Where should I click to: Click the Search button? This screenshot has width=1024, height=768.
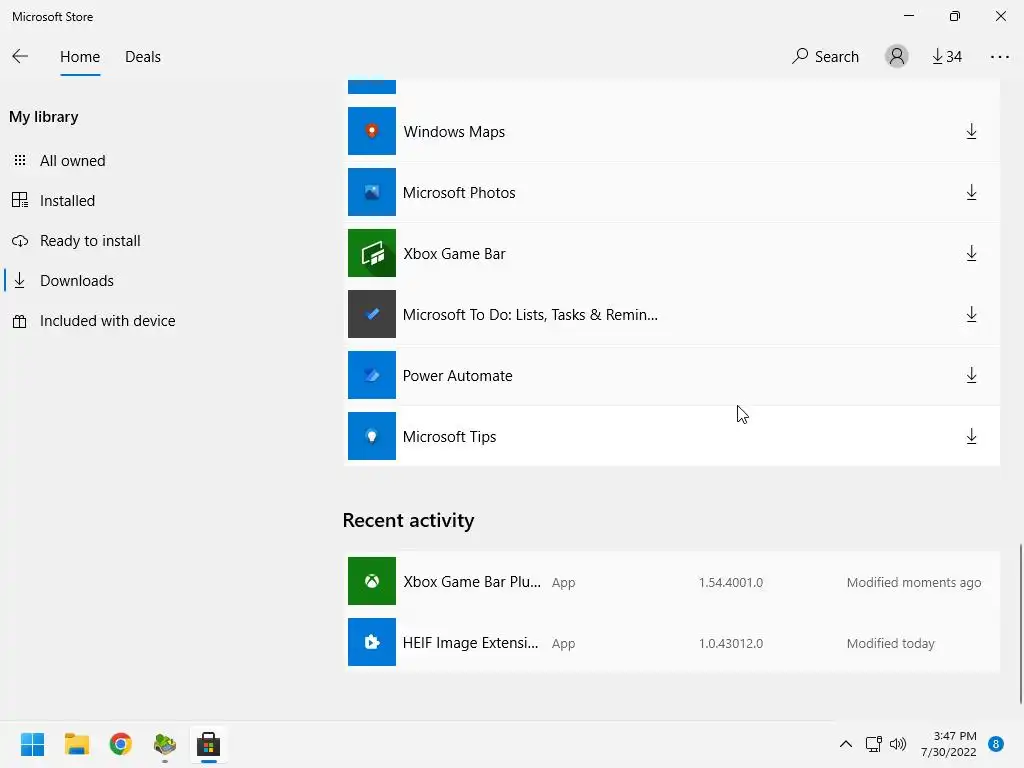pyautogui.click(x=825, y=57)
